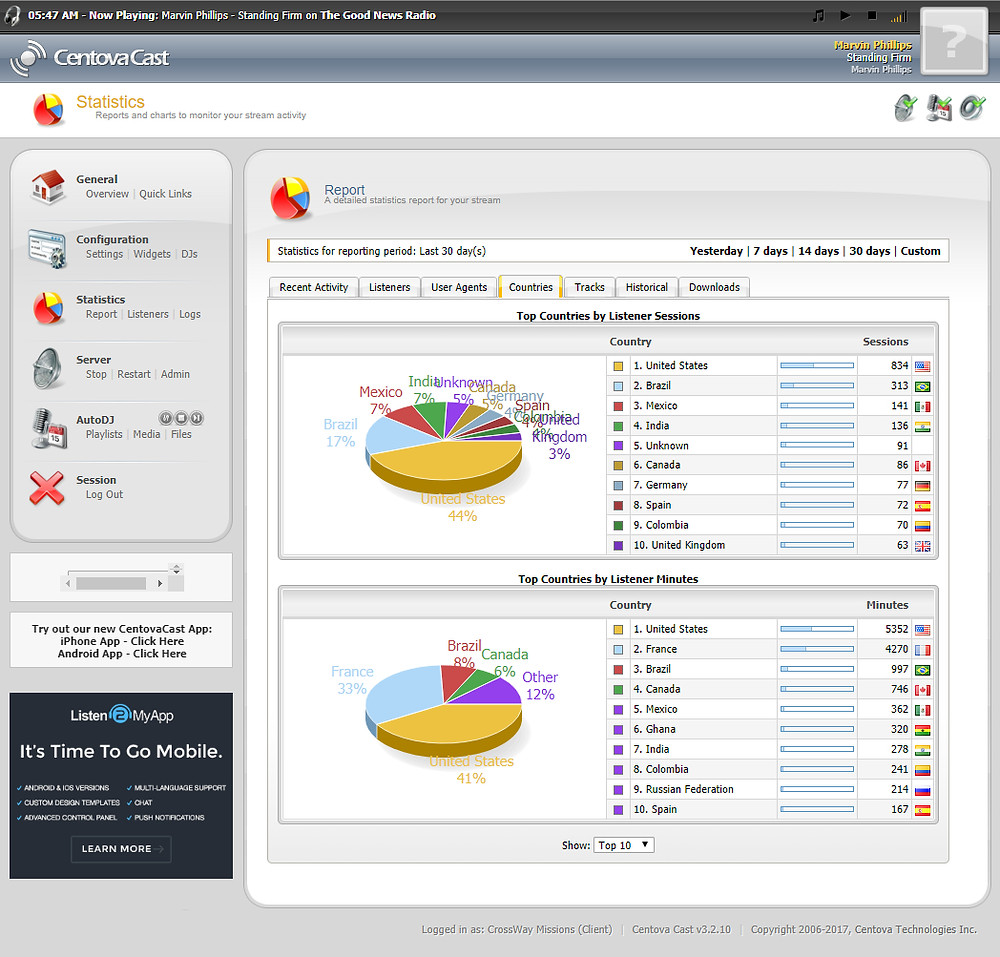The image size is (1000, 957).
Task: Click Android App - Click Here link
Action: (x=122, y=654)
